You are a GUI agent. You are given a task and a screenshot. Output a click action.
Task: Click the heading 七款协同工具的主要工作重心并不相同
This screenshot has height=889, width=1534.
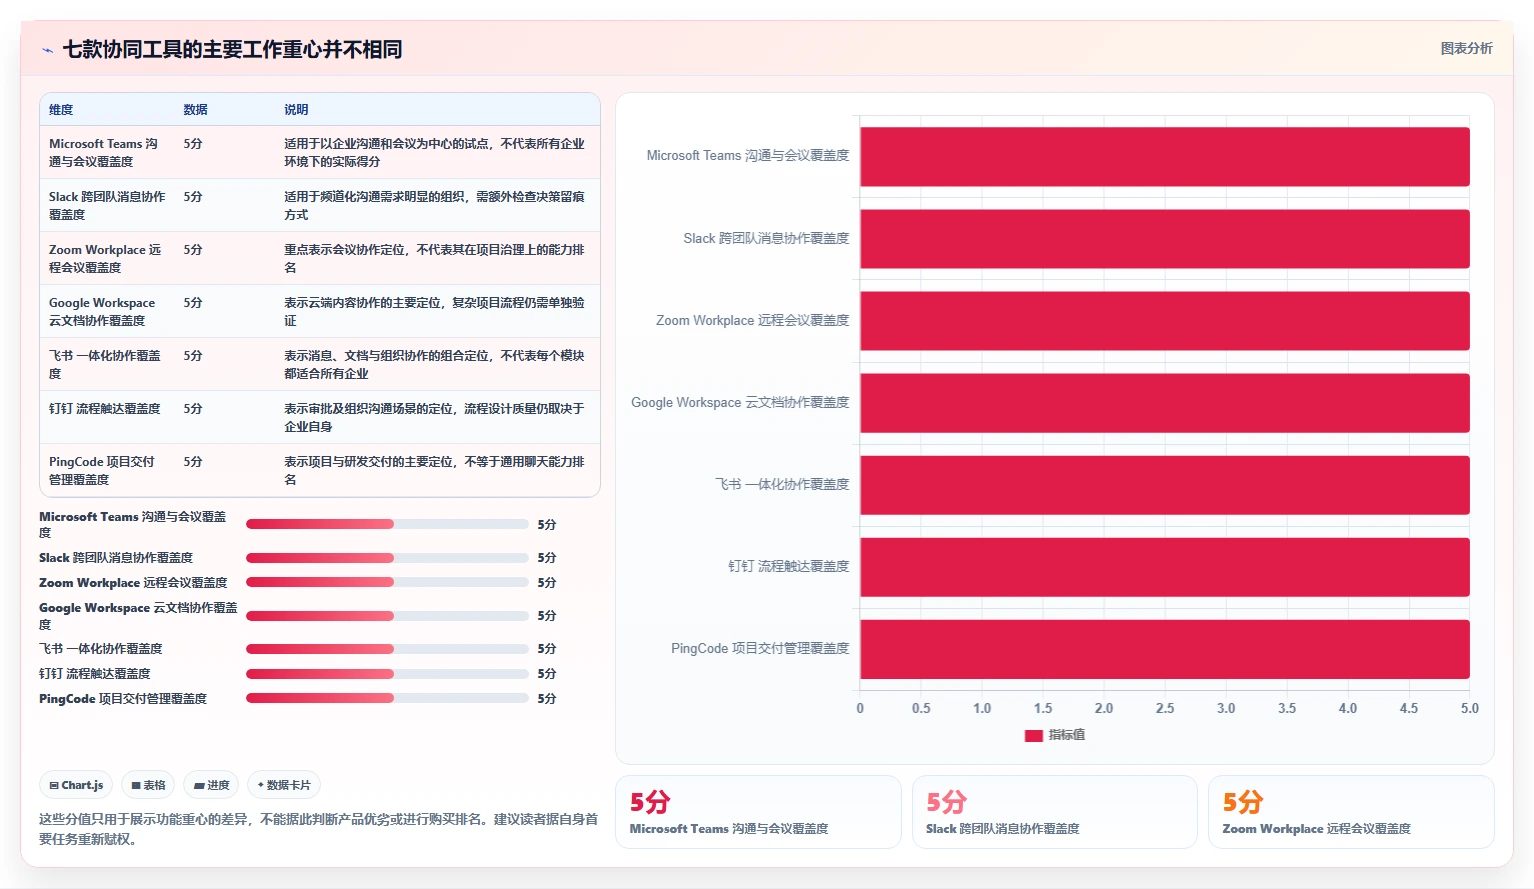click(232, 49)
